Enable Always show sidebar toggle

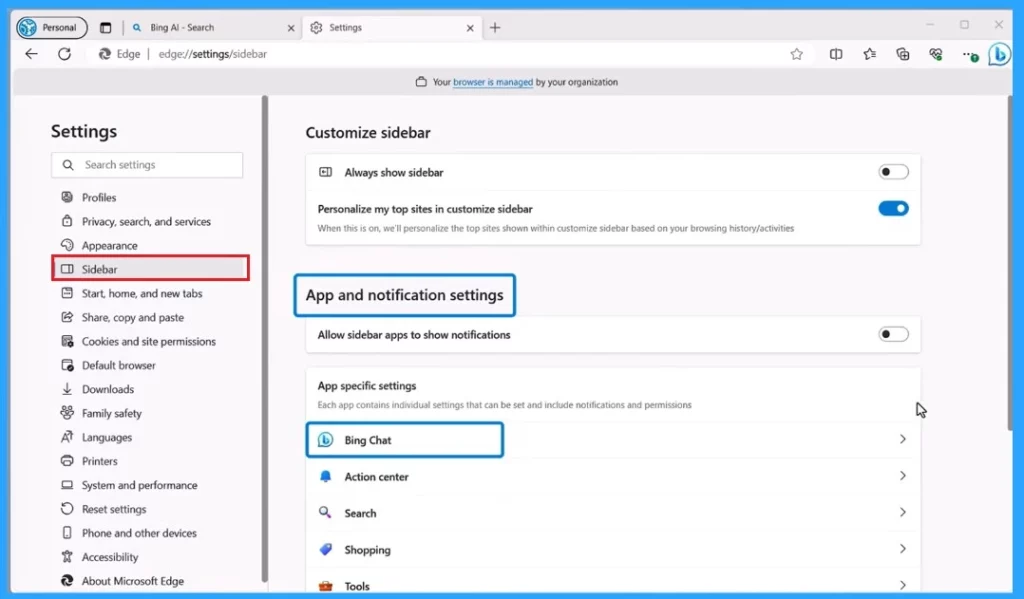(x=893, y=172)
